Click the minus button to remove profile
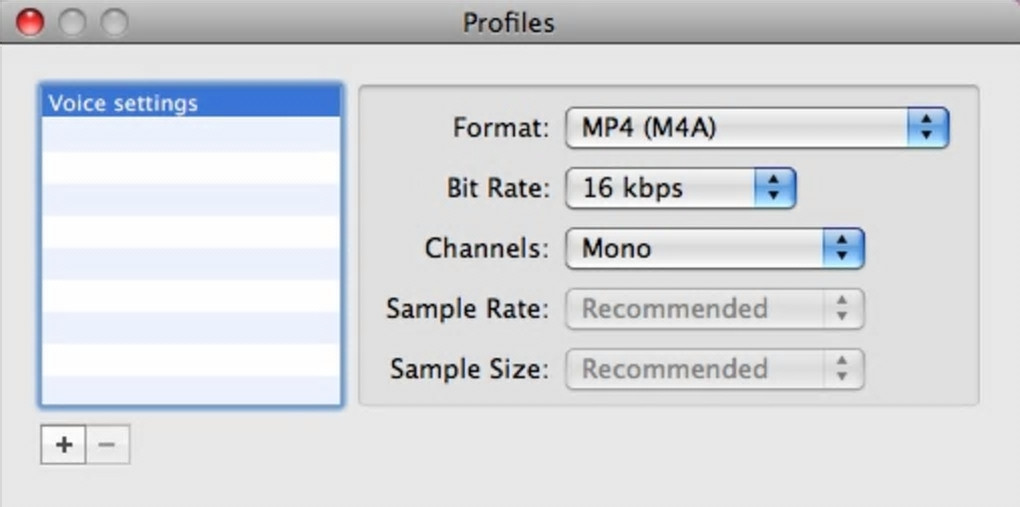This screenshot has height=507, width=1020. pyautogui.click(x=108, y=445)
